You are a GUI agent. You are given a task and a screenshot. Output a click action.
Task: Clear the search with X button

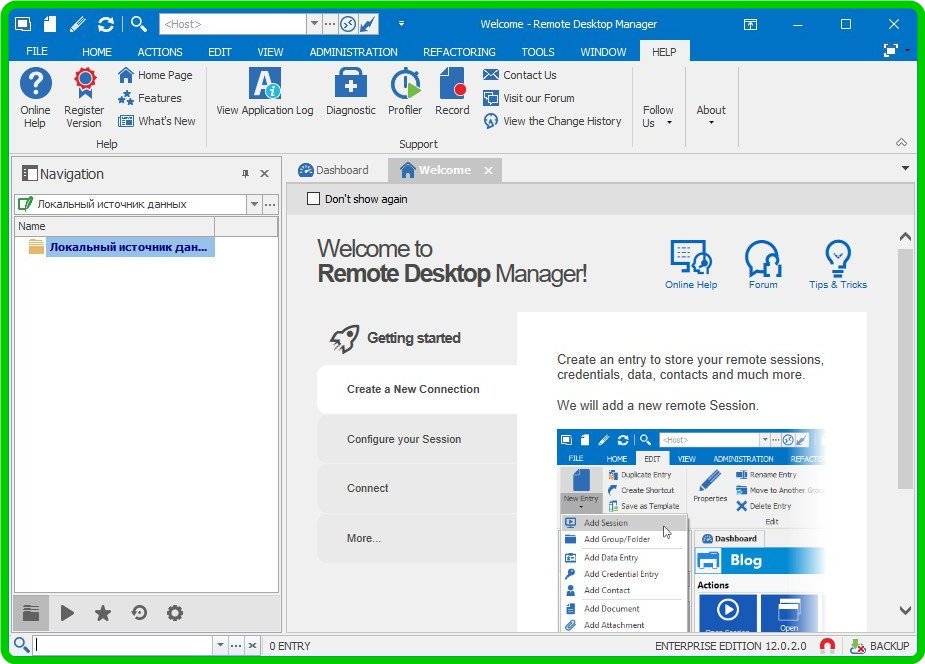pyautogui.click(x=252, y=645)
